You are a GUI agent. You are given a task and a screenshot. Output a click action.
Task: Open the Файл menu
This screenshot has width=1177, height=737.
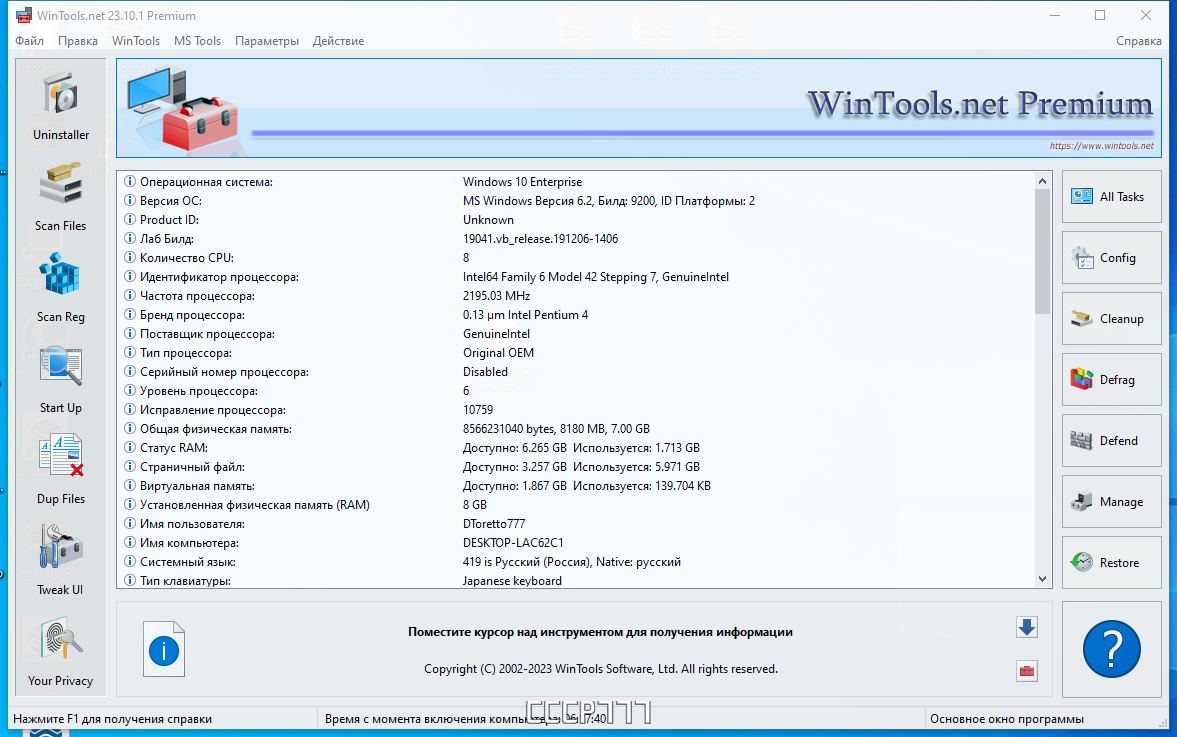coord(29,41)
